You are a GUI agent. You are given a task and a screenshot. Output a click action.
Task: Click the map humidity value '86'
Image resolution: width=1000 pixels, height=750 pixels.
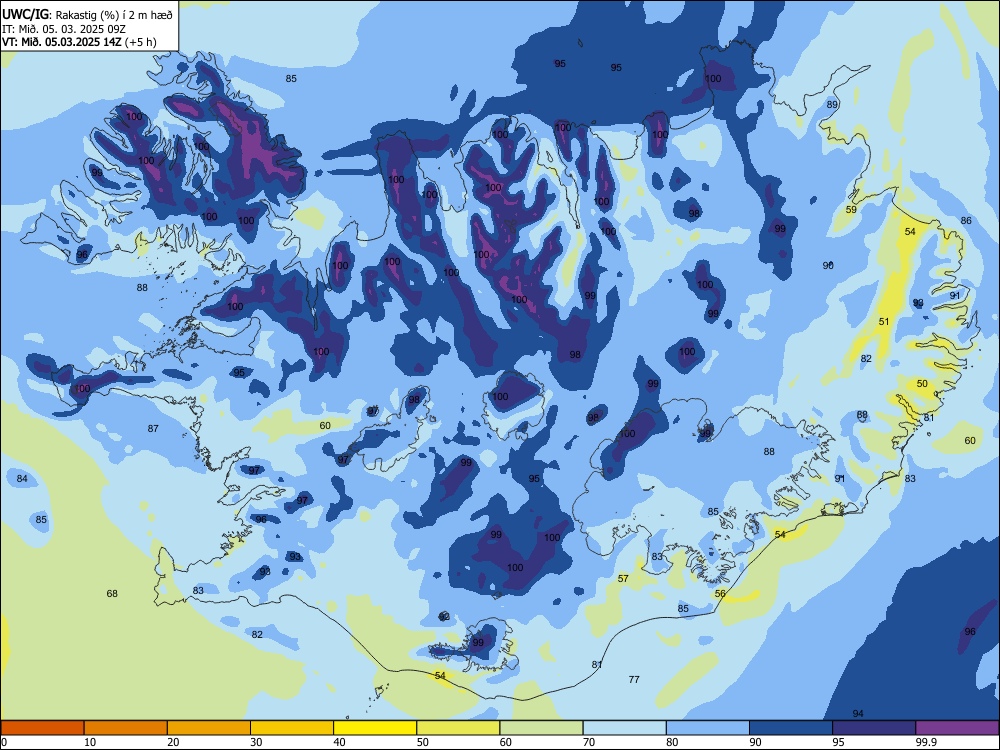click(x=966, y=221)
